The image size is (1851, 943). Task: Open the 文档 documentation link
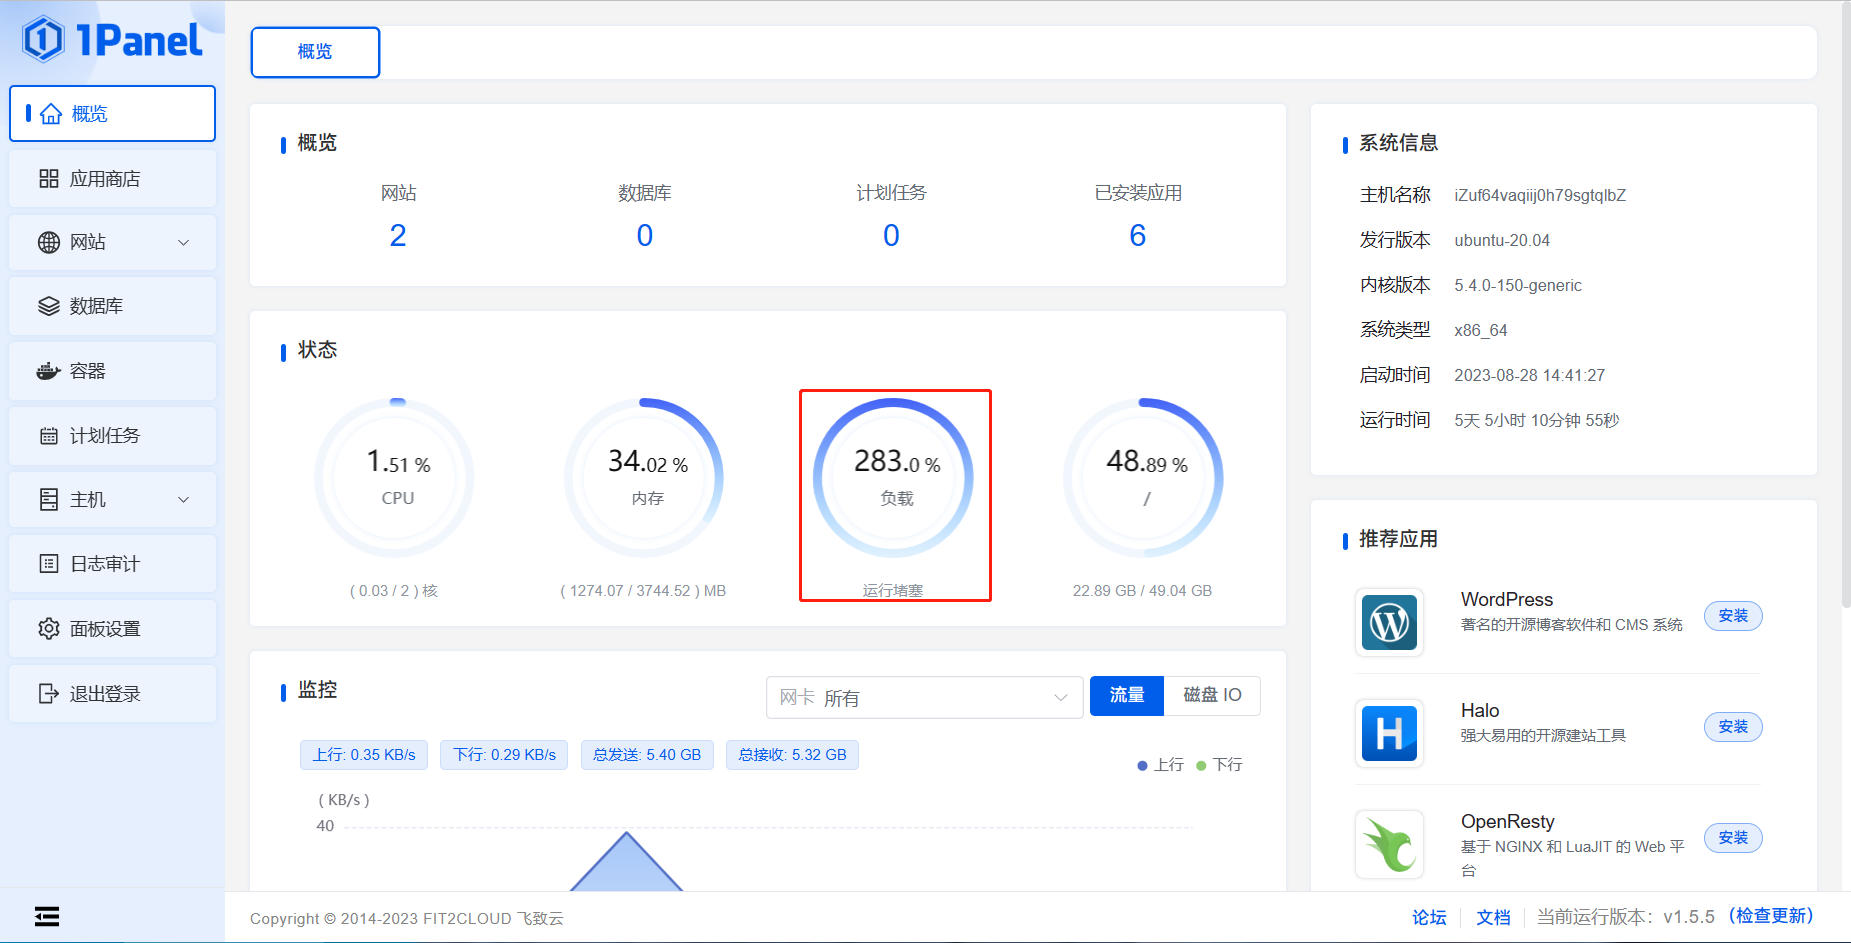click(1492, 916)
